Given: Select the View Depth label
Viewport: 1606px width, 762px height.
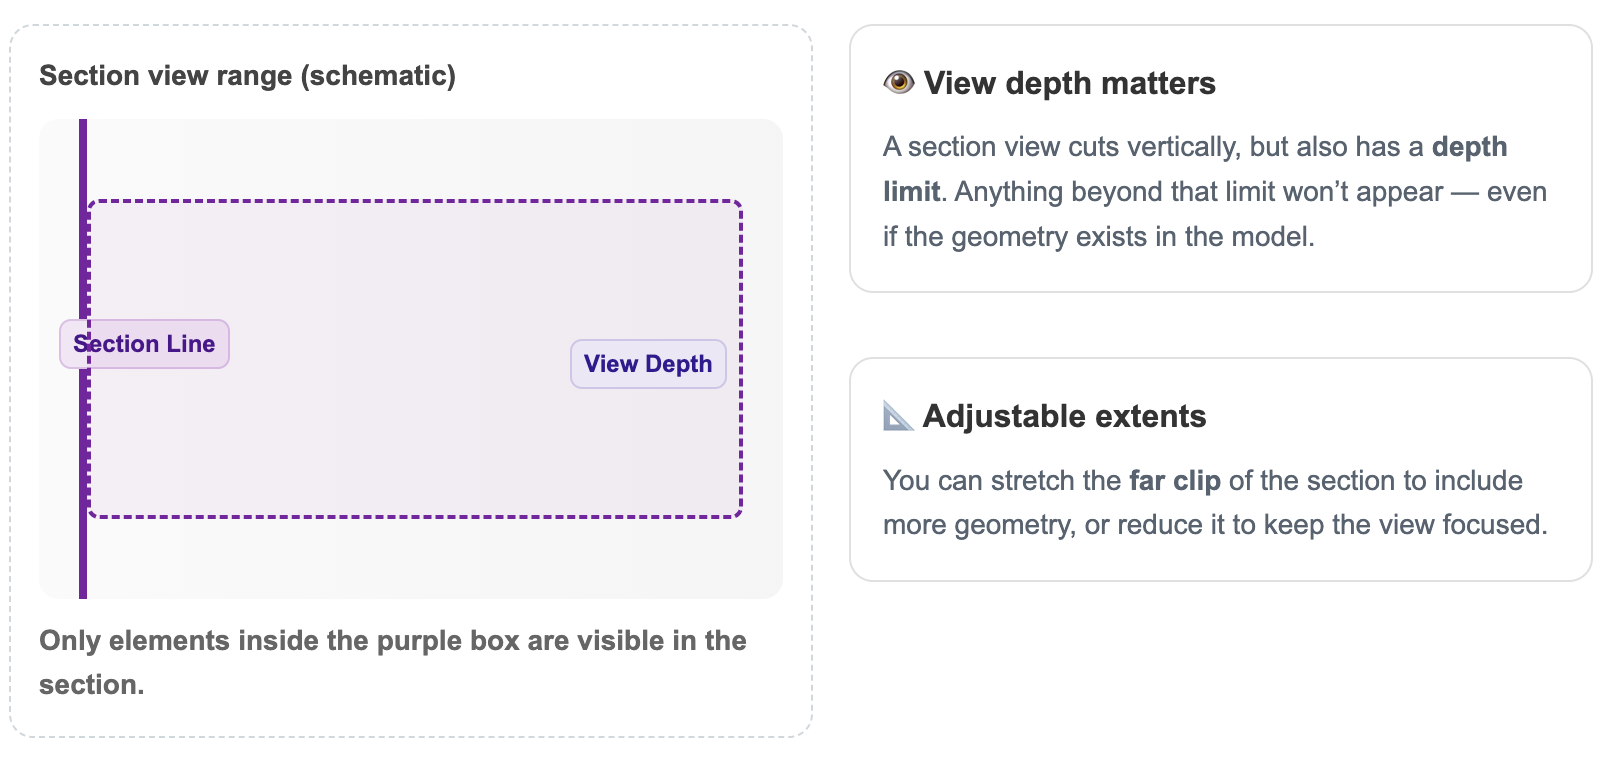Looking at the screenshot, I should [x=648, y=364].
